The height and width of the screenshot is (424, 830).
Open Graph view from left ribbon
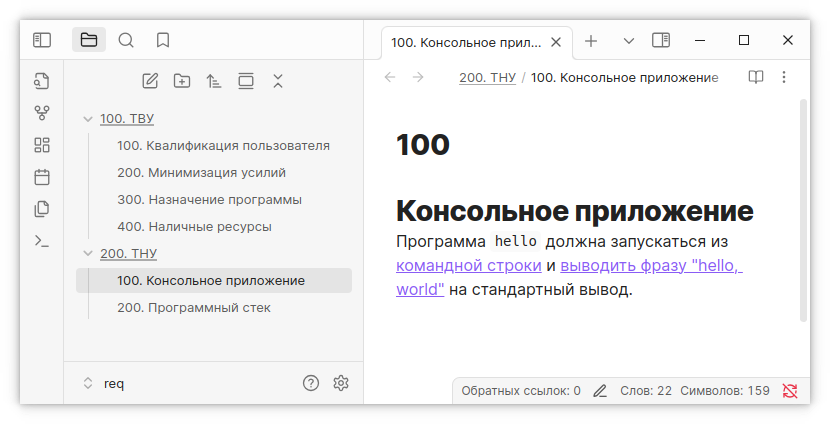[41, 113]
